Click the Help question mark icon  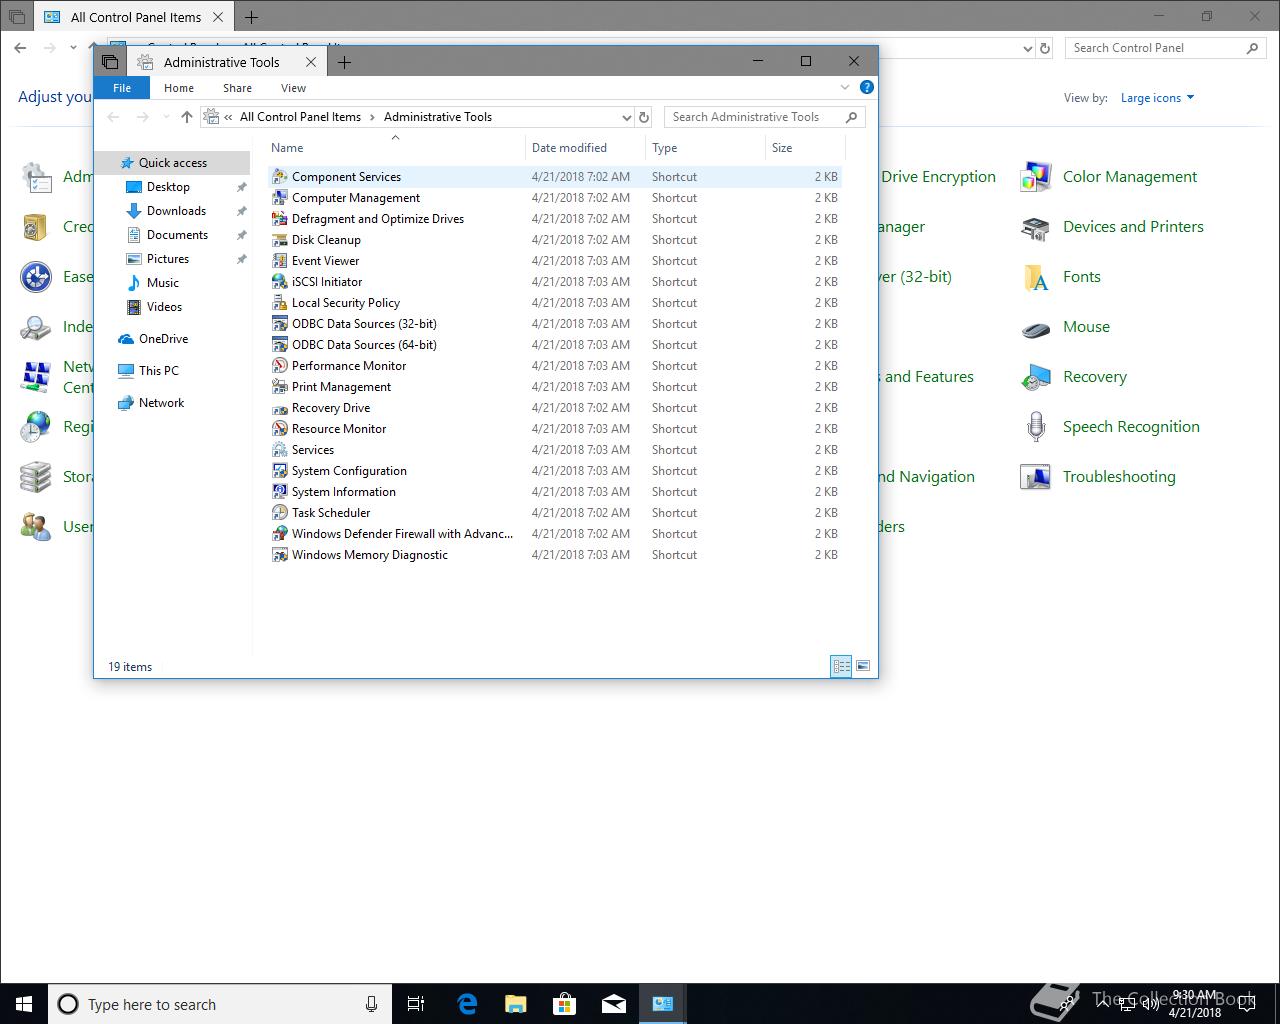867,88
